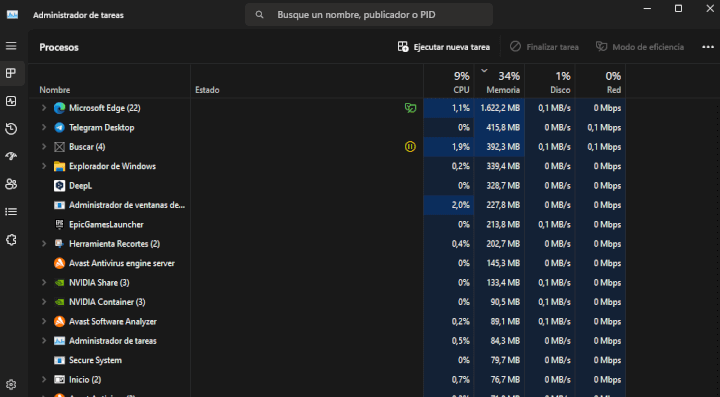The height and width of the screenshot is (397, 720).
Task: Click the yellow suspended icon on Buscar row
Action: click(410, 146)
